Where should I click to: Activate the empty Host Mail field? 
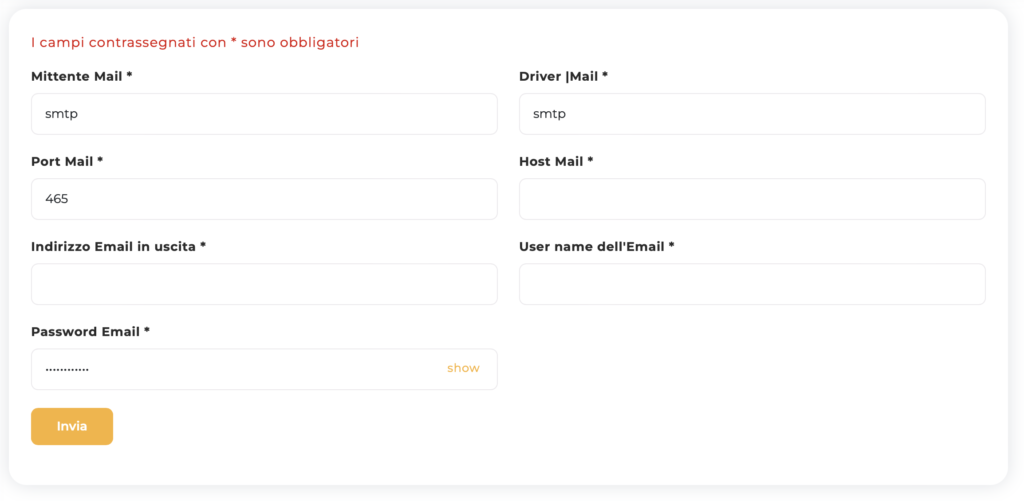click(x=752, y=199)
